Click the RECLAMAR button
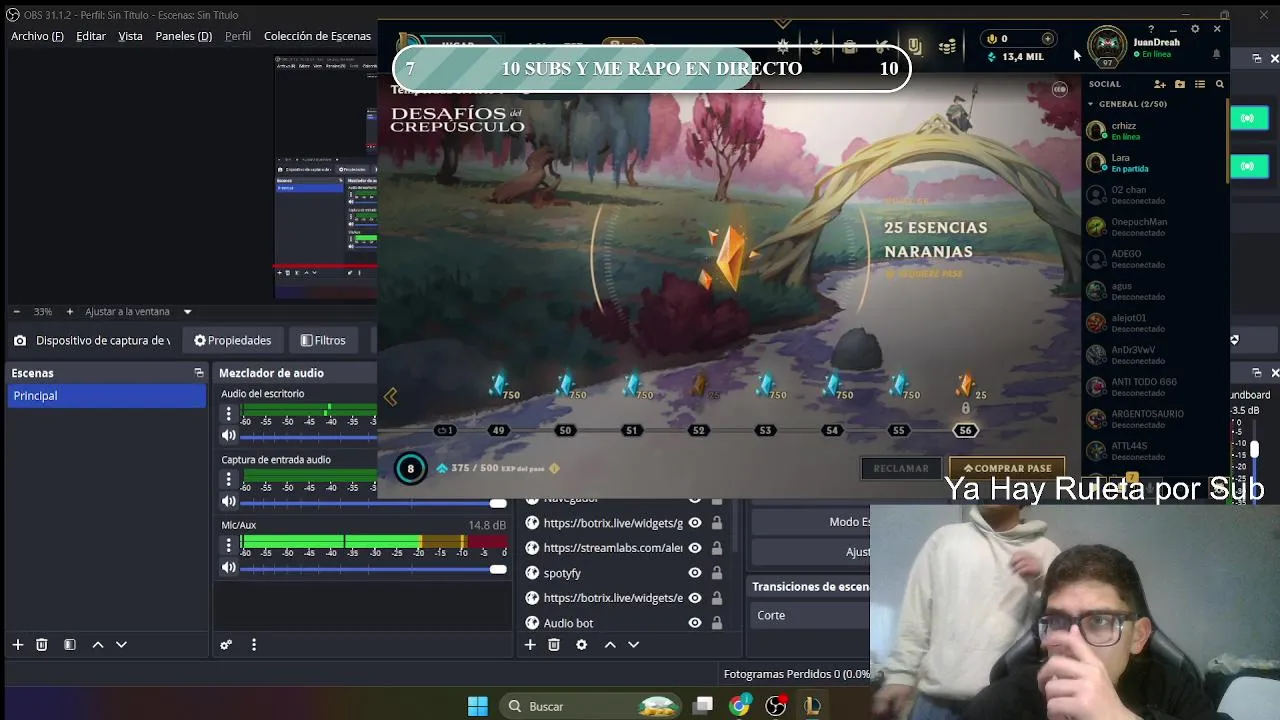Image resolution: width=1280 pixels, height=720 pixels. [x=901, y=468]
